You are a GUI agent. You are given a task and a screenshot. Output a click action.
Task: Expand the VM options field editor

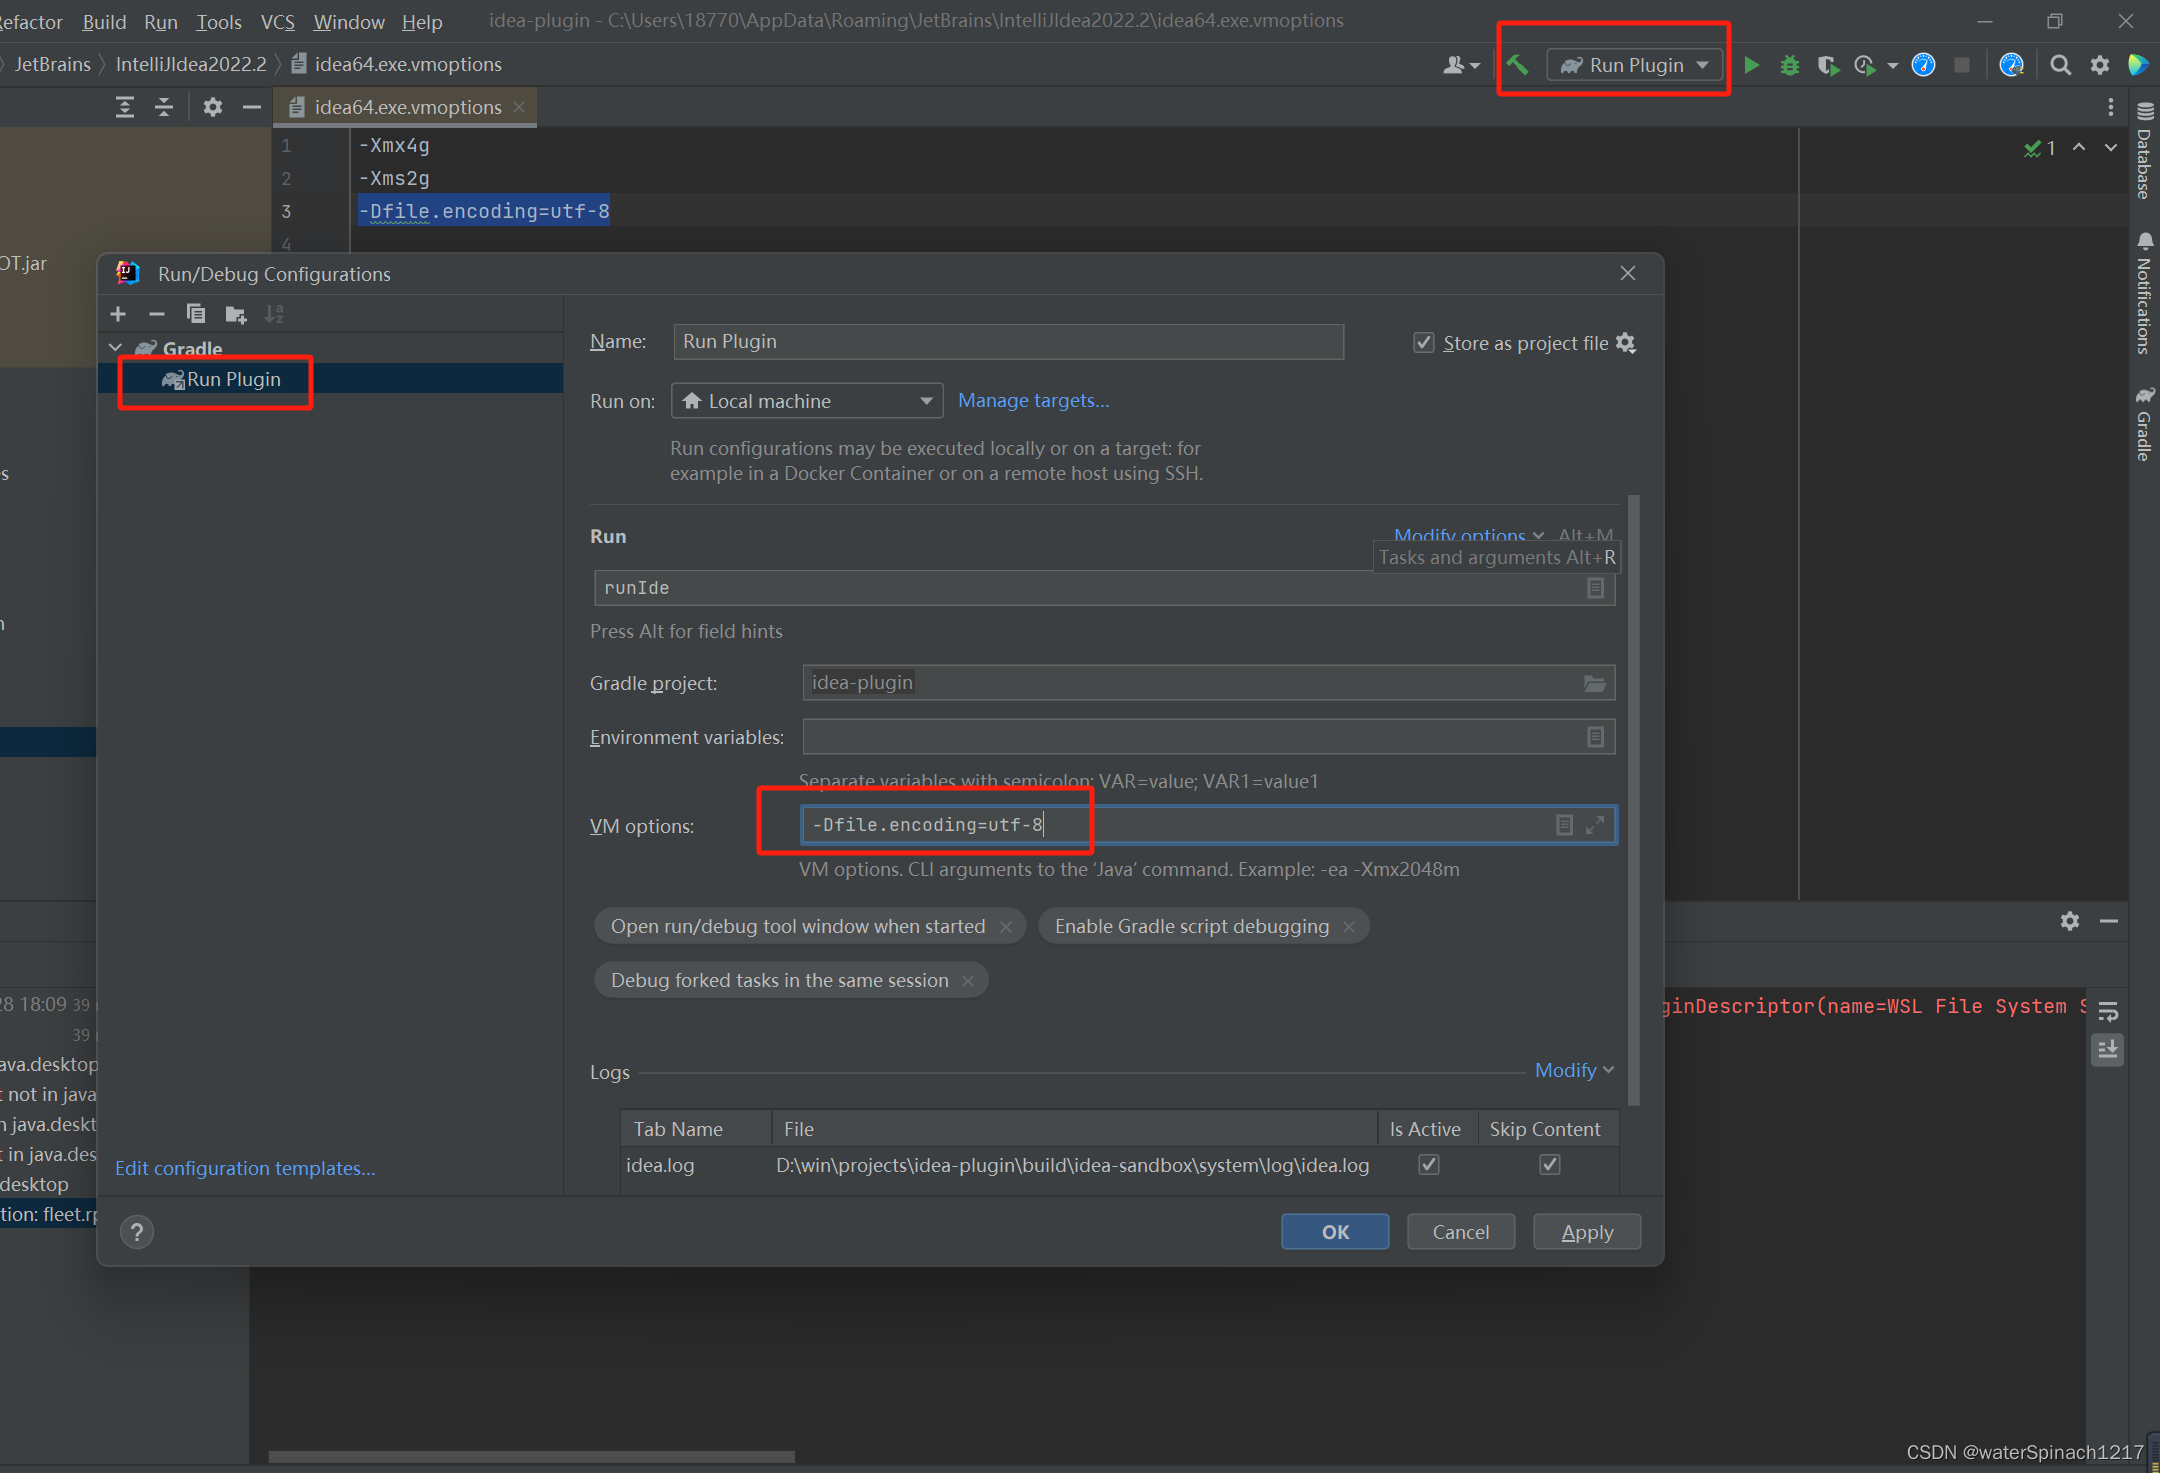tap(1595, 825)
